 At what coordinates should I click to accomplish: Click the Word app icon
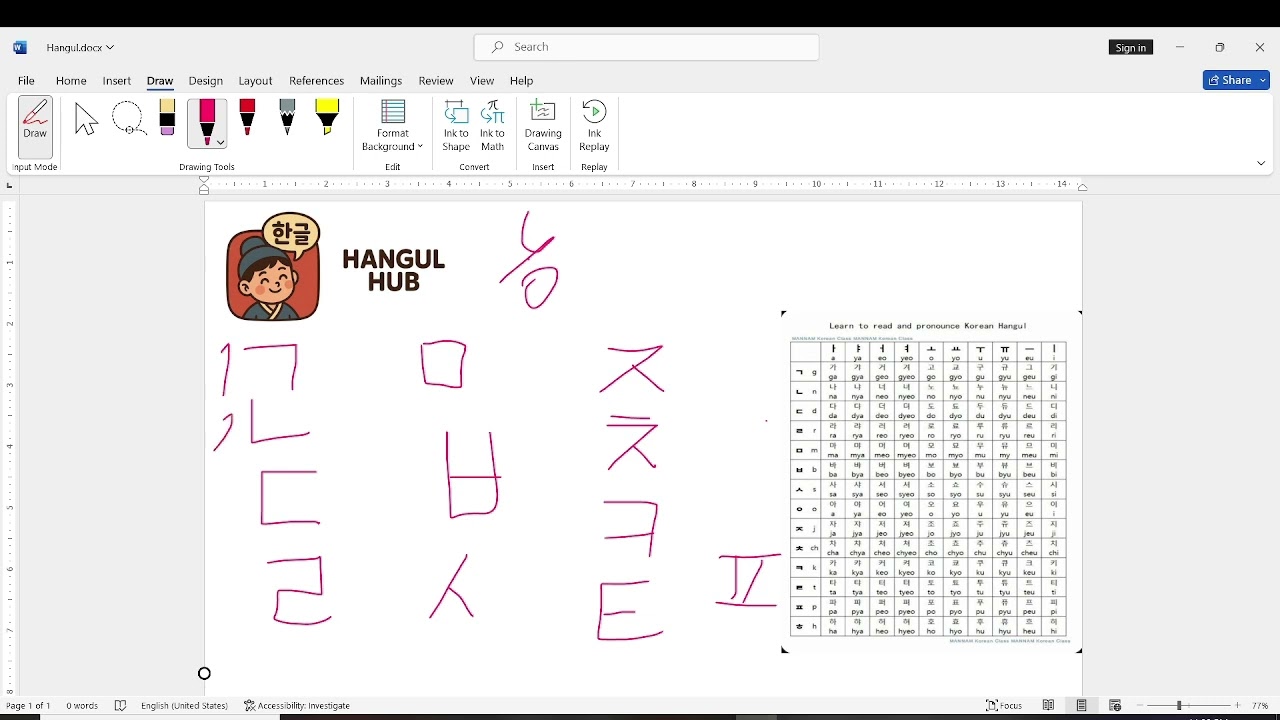click(x=20, y=47)
